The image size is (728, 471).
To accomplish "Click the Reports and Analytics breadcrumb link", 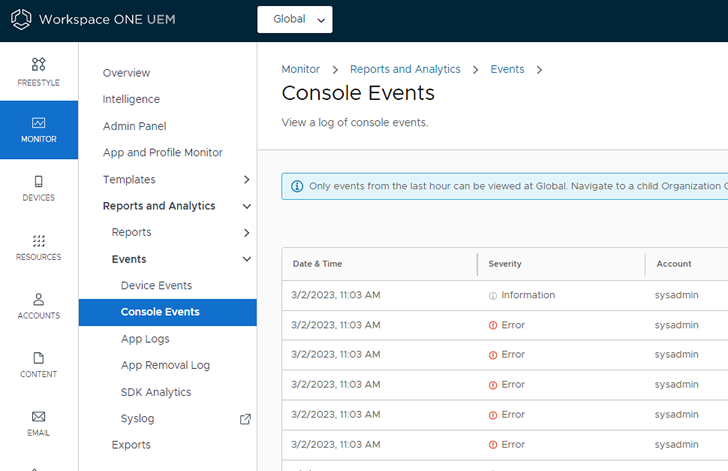I will click(405, 69).
